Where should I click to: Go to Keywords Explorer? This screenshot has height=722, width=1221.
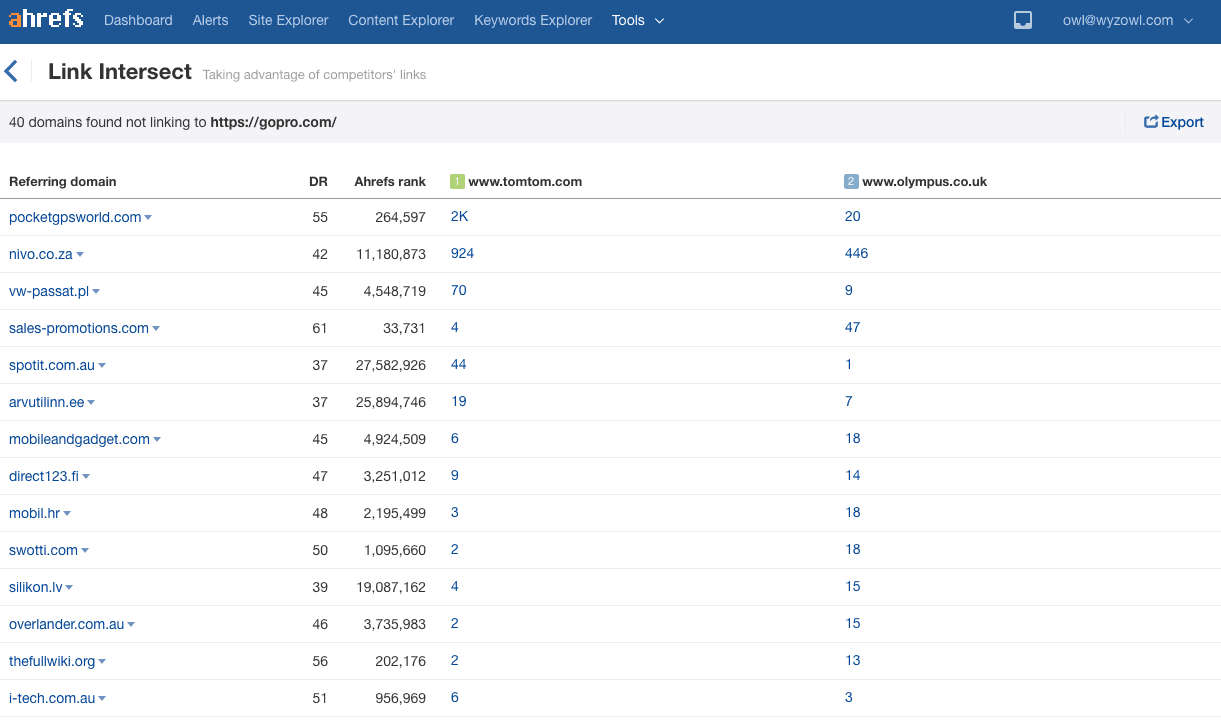point(533,20)
